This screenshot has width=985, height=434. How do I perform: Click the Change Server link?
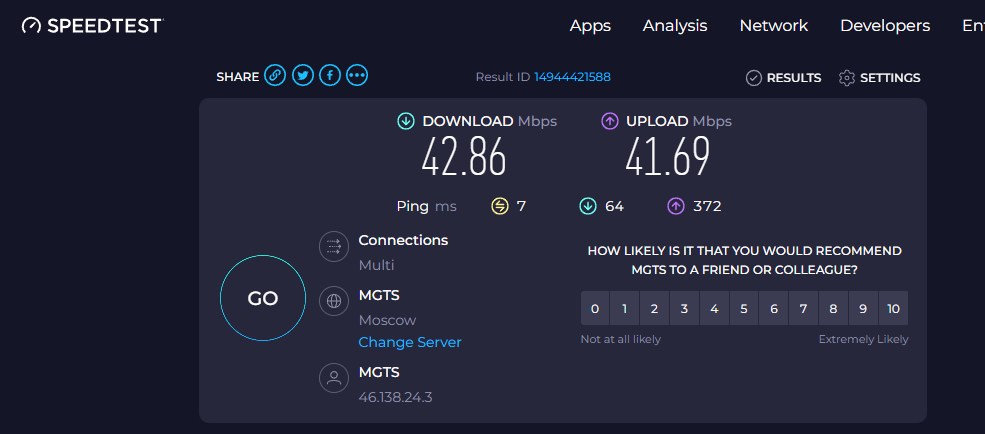pyautogui.click(x=410, y=342)
